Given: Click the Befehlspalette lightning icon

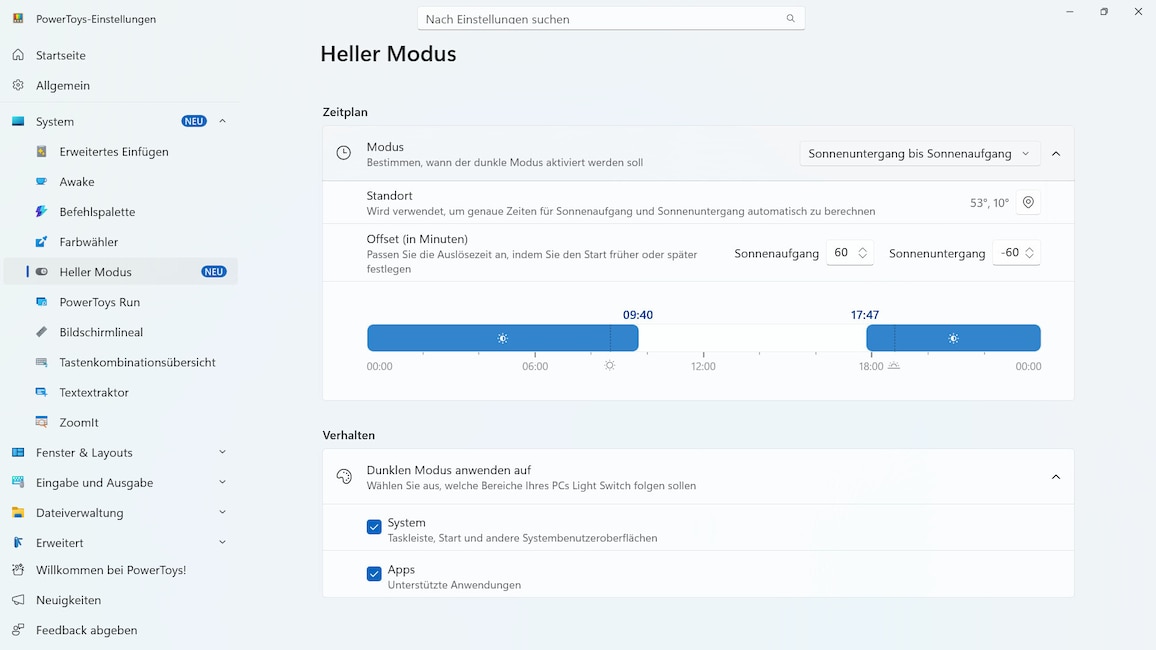Looking at the screenshot, I should click(x=42, y=212).
